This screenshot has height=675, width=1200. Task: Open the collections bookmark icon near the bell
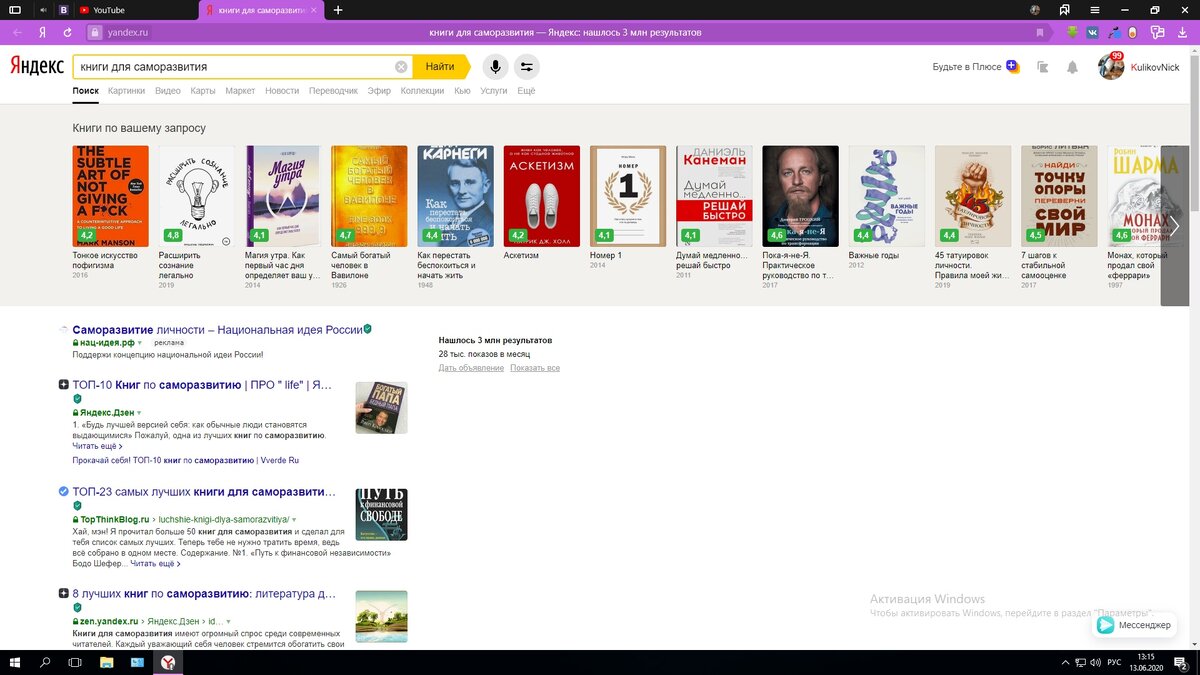coord(1042,67)
